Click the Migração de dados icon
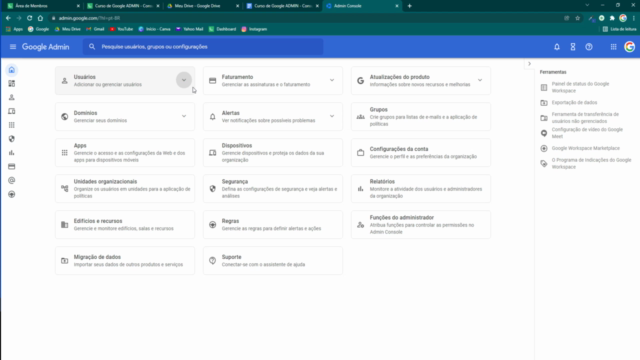The height and width of the screenshot is (360, 640). point(64,260)
